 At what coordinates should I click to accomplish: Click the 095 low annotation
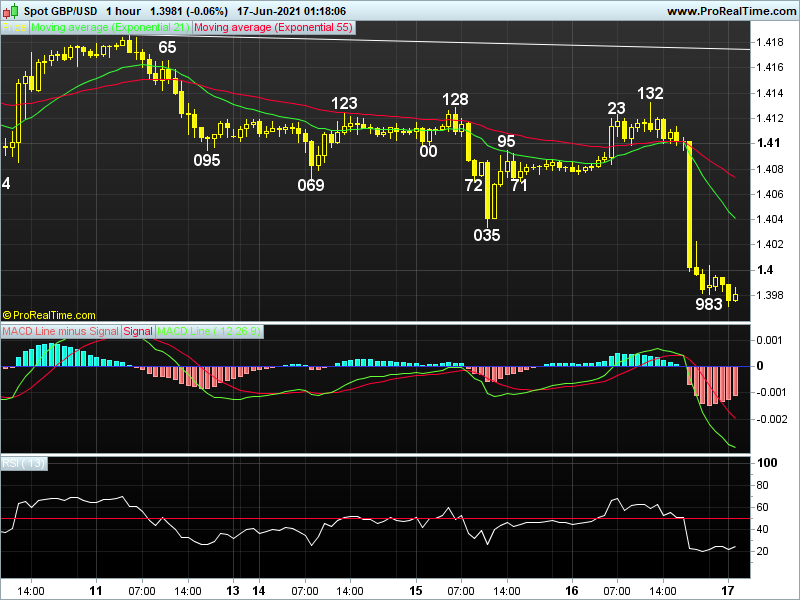pyautogui.click(x=207, y=160)
